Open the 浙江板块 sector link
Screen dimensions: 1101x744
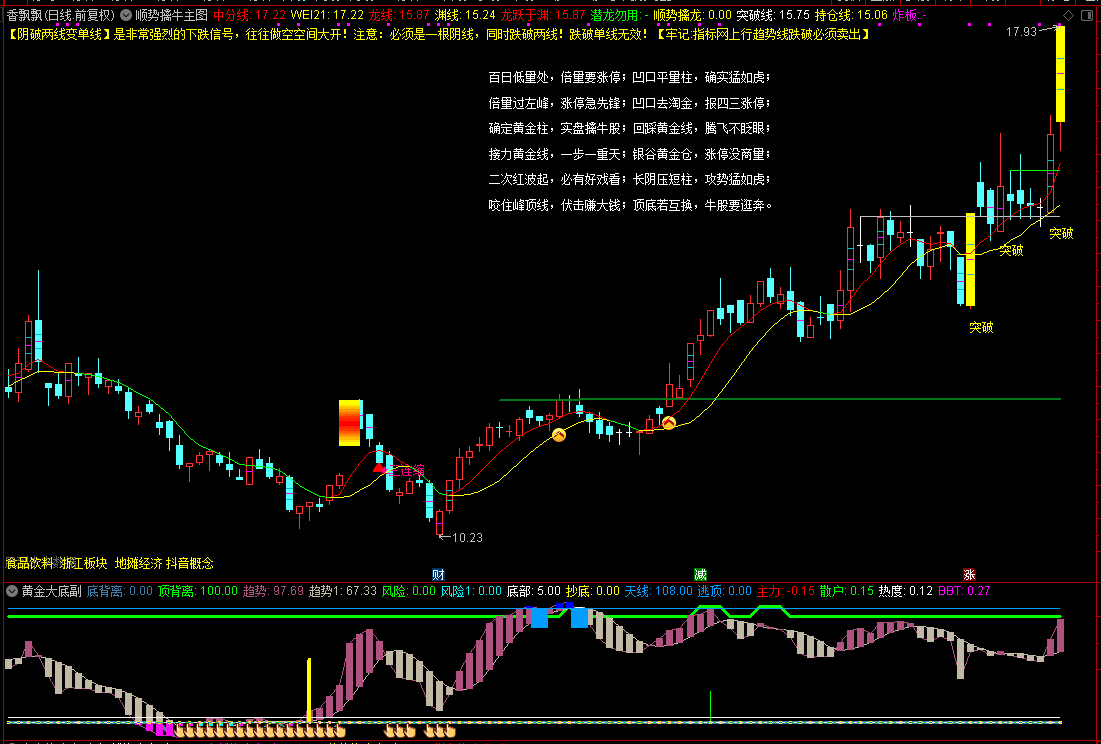[x=84, y=563]
